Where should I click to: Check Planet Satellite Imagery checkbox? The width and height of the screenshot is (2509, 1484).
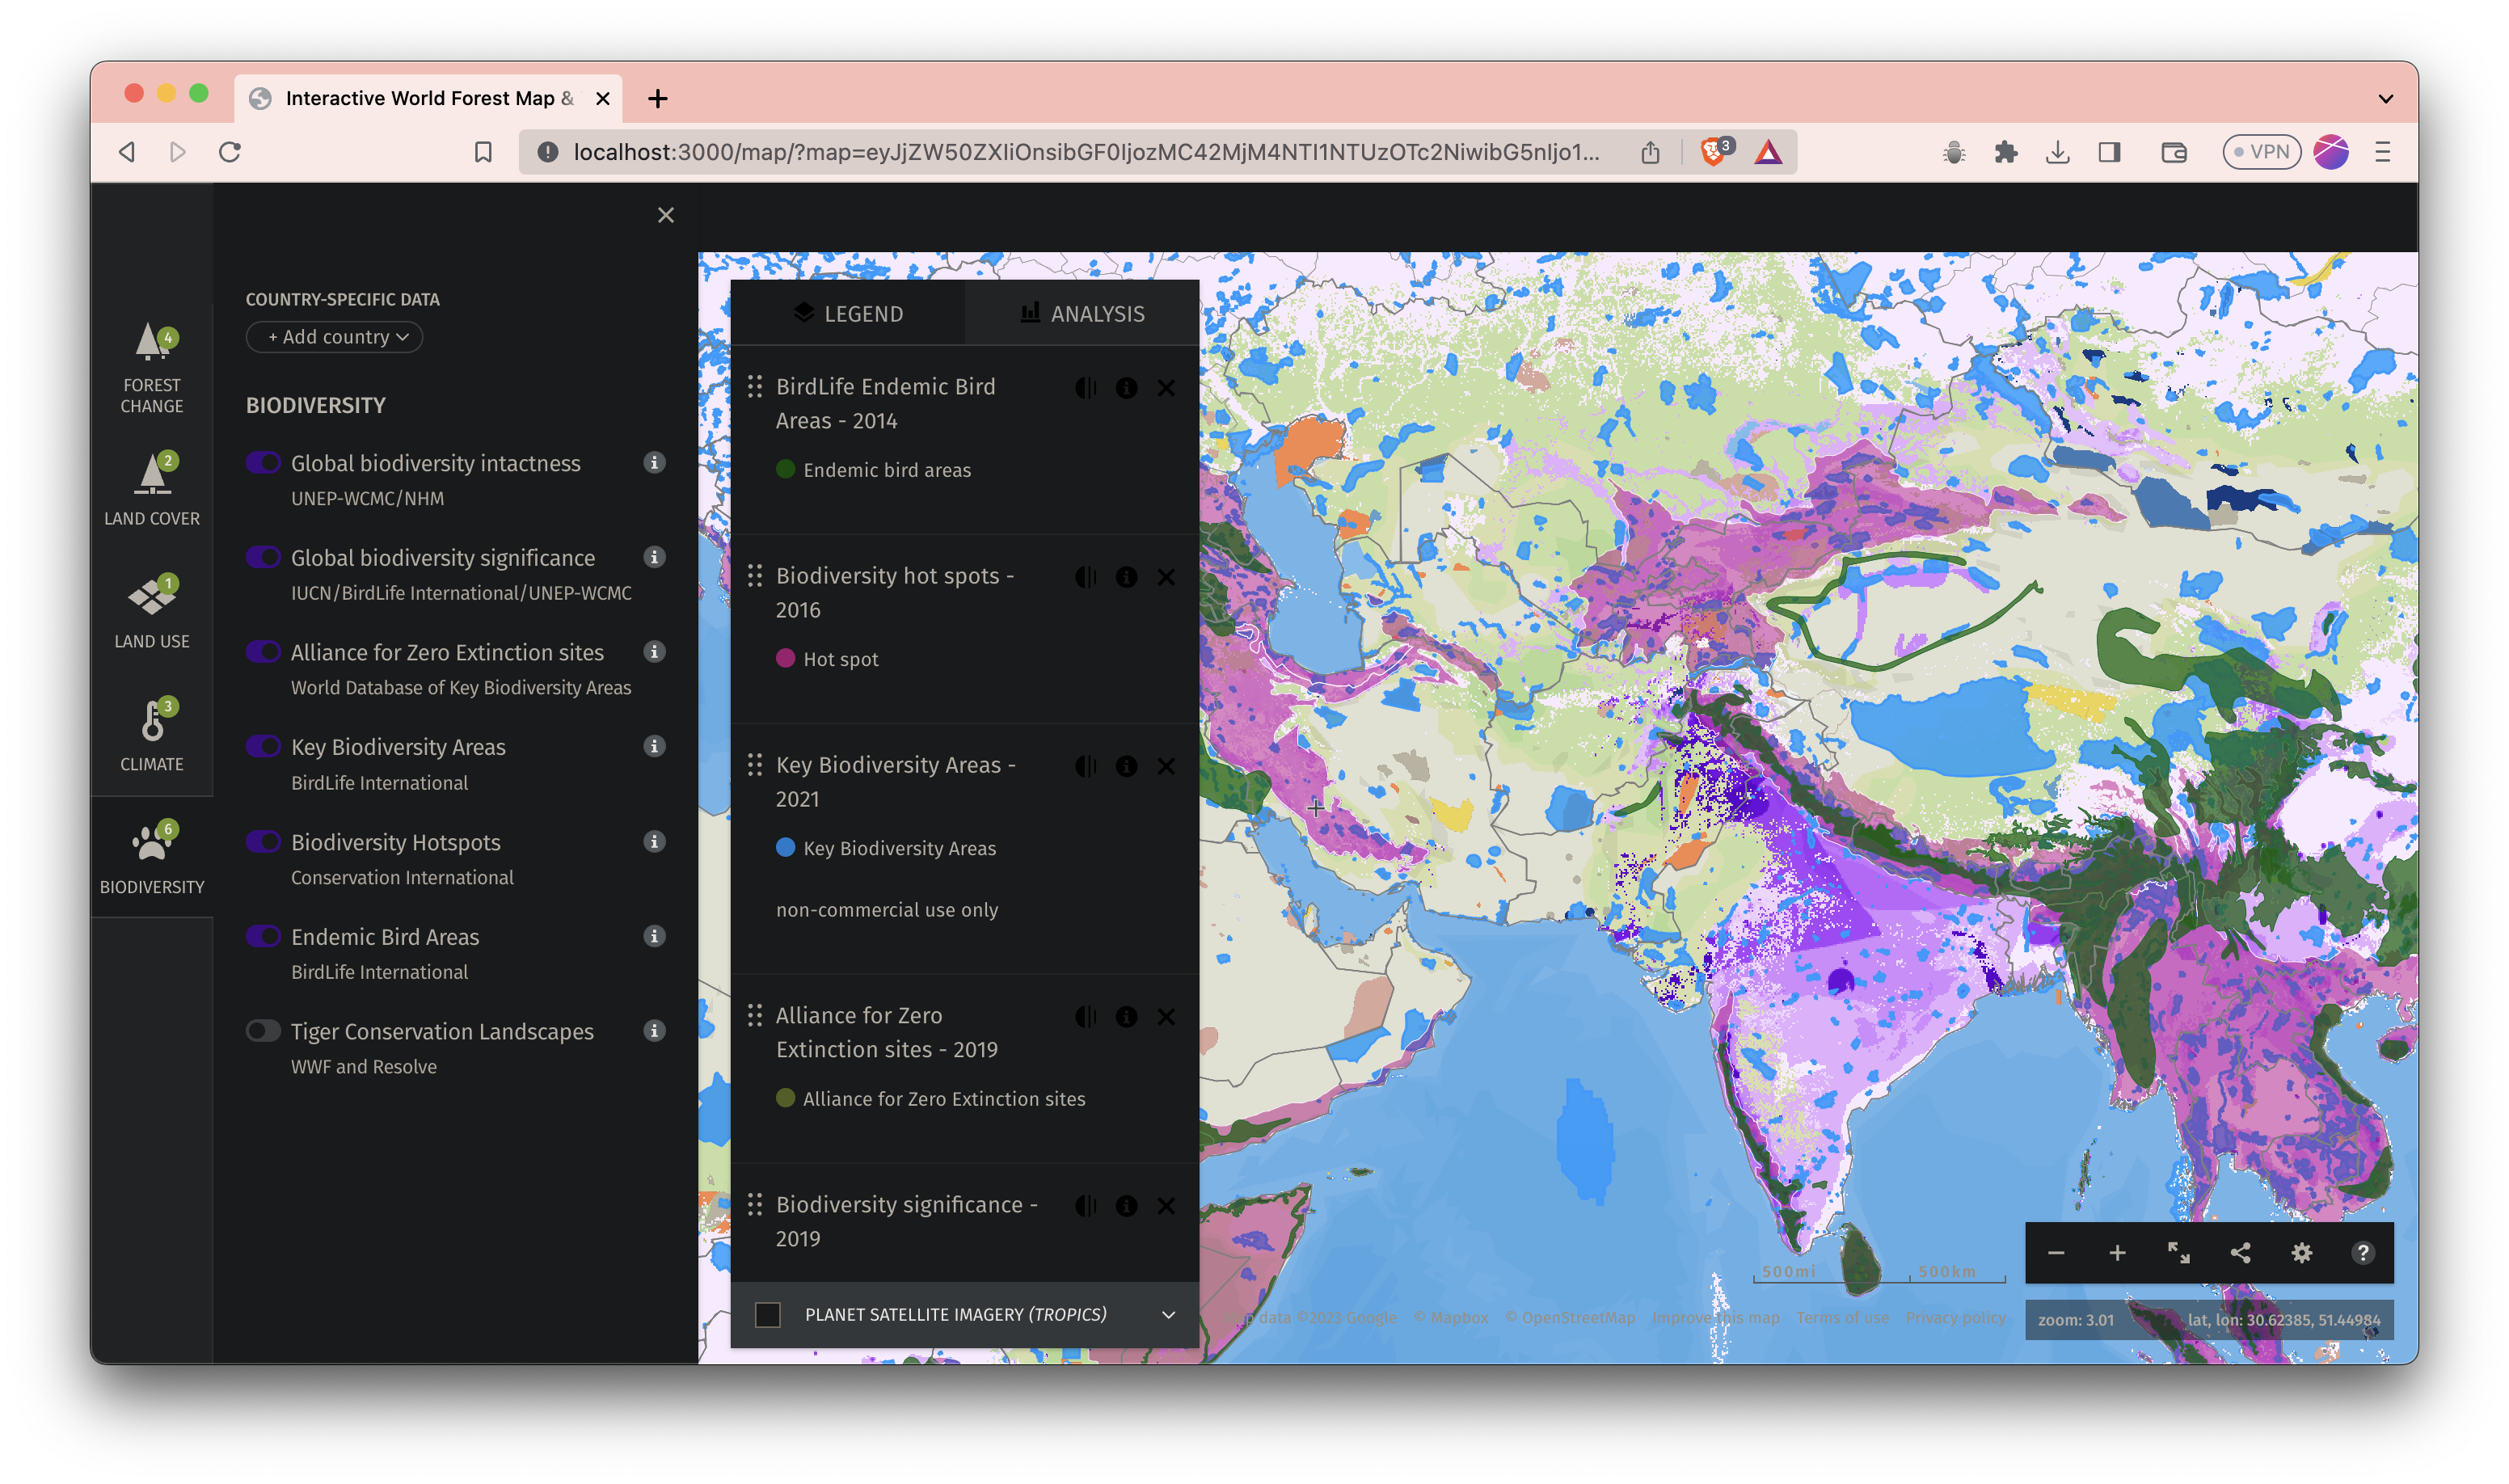click(x=768, y=1315)
